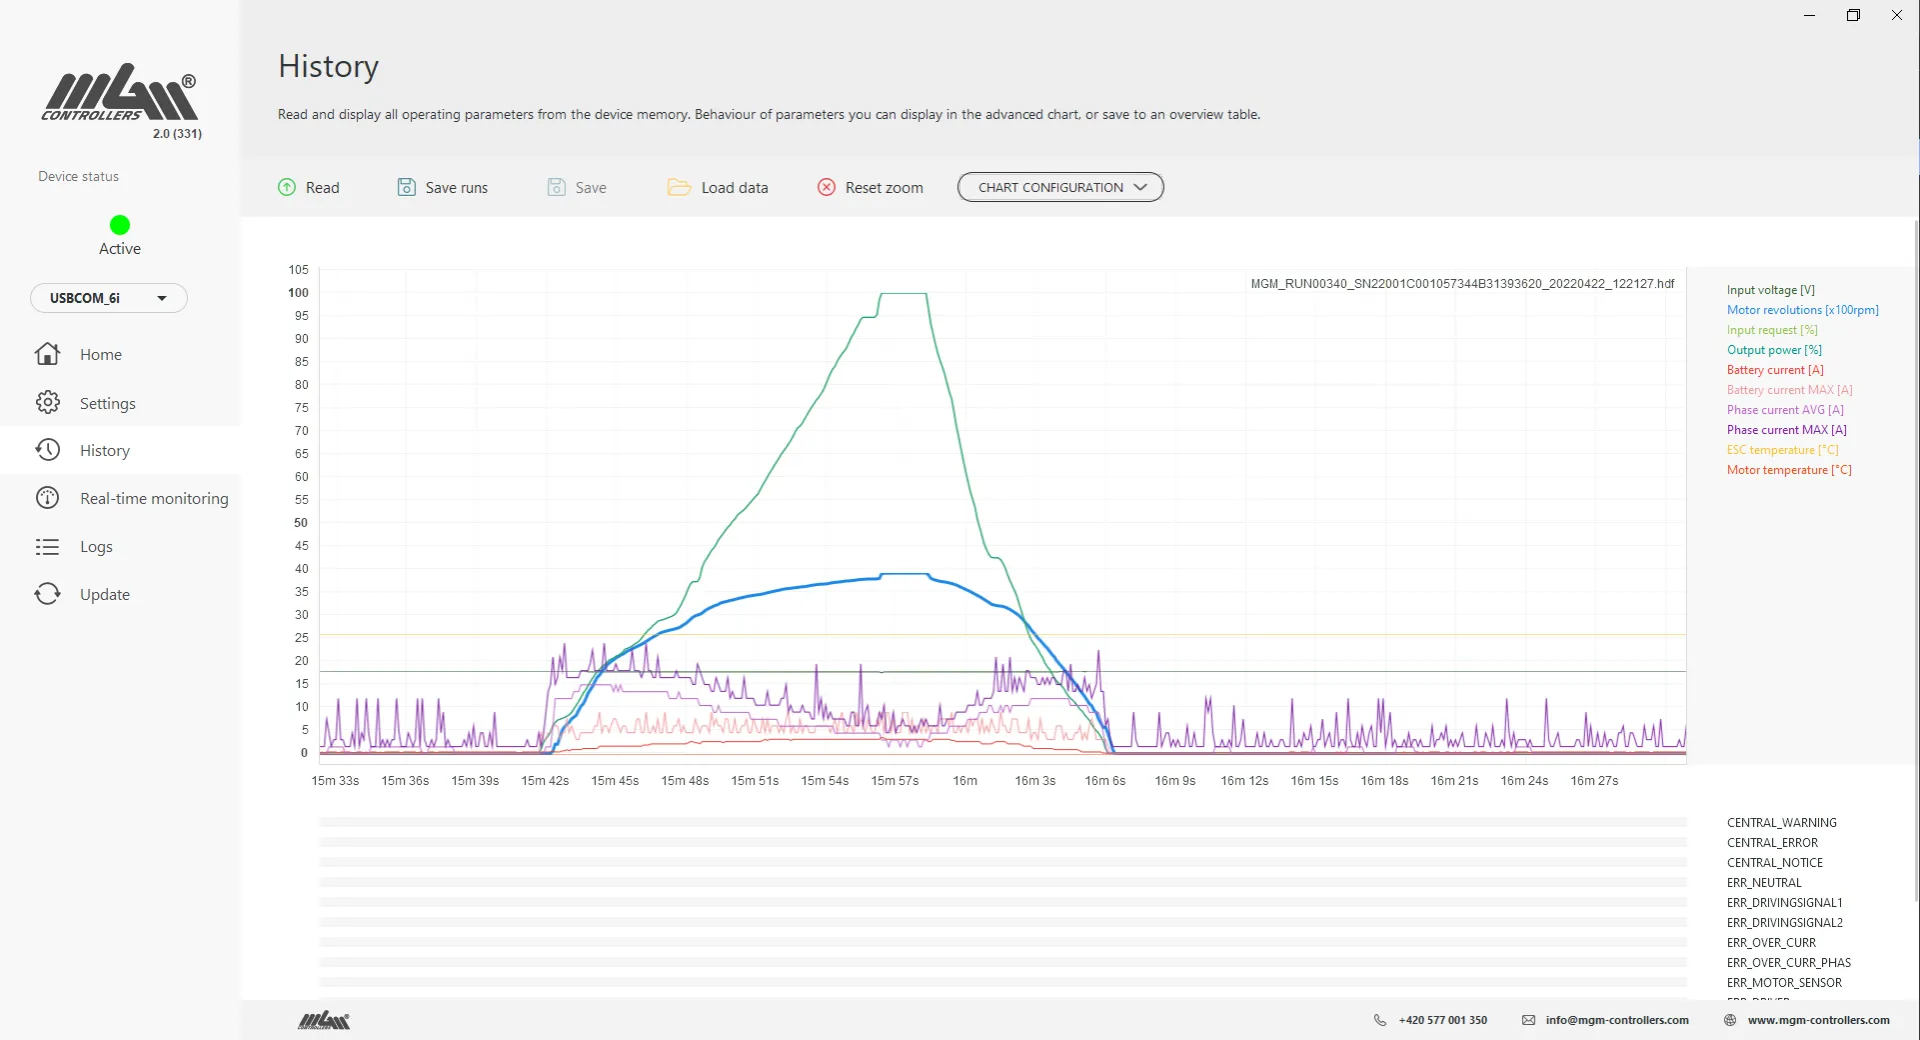Click the Load data folder icon
Screen dimensions: 1920x1040
click(x=679, y=187)
